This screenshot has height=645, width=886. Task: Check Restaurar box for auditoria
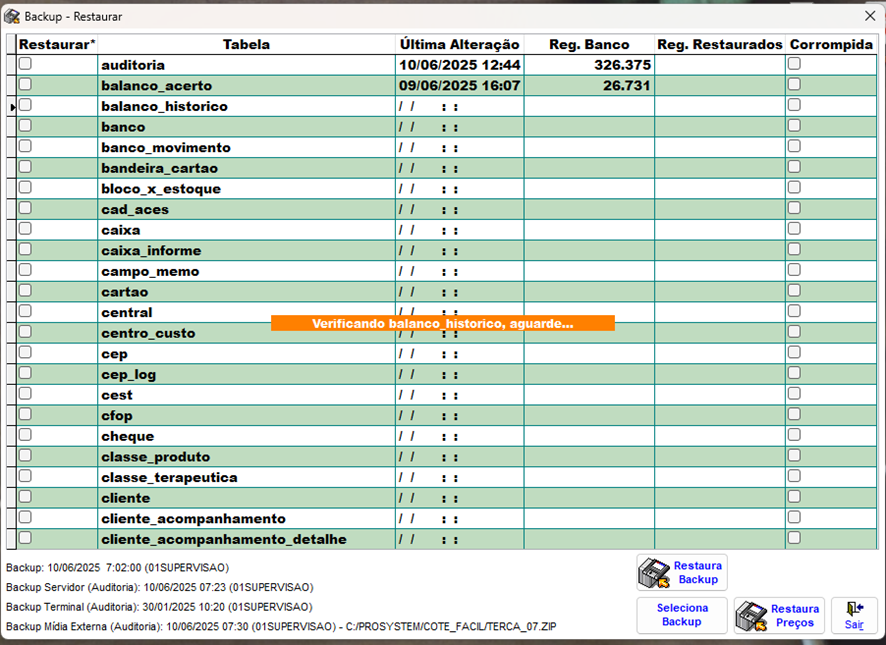pos(25,64)
